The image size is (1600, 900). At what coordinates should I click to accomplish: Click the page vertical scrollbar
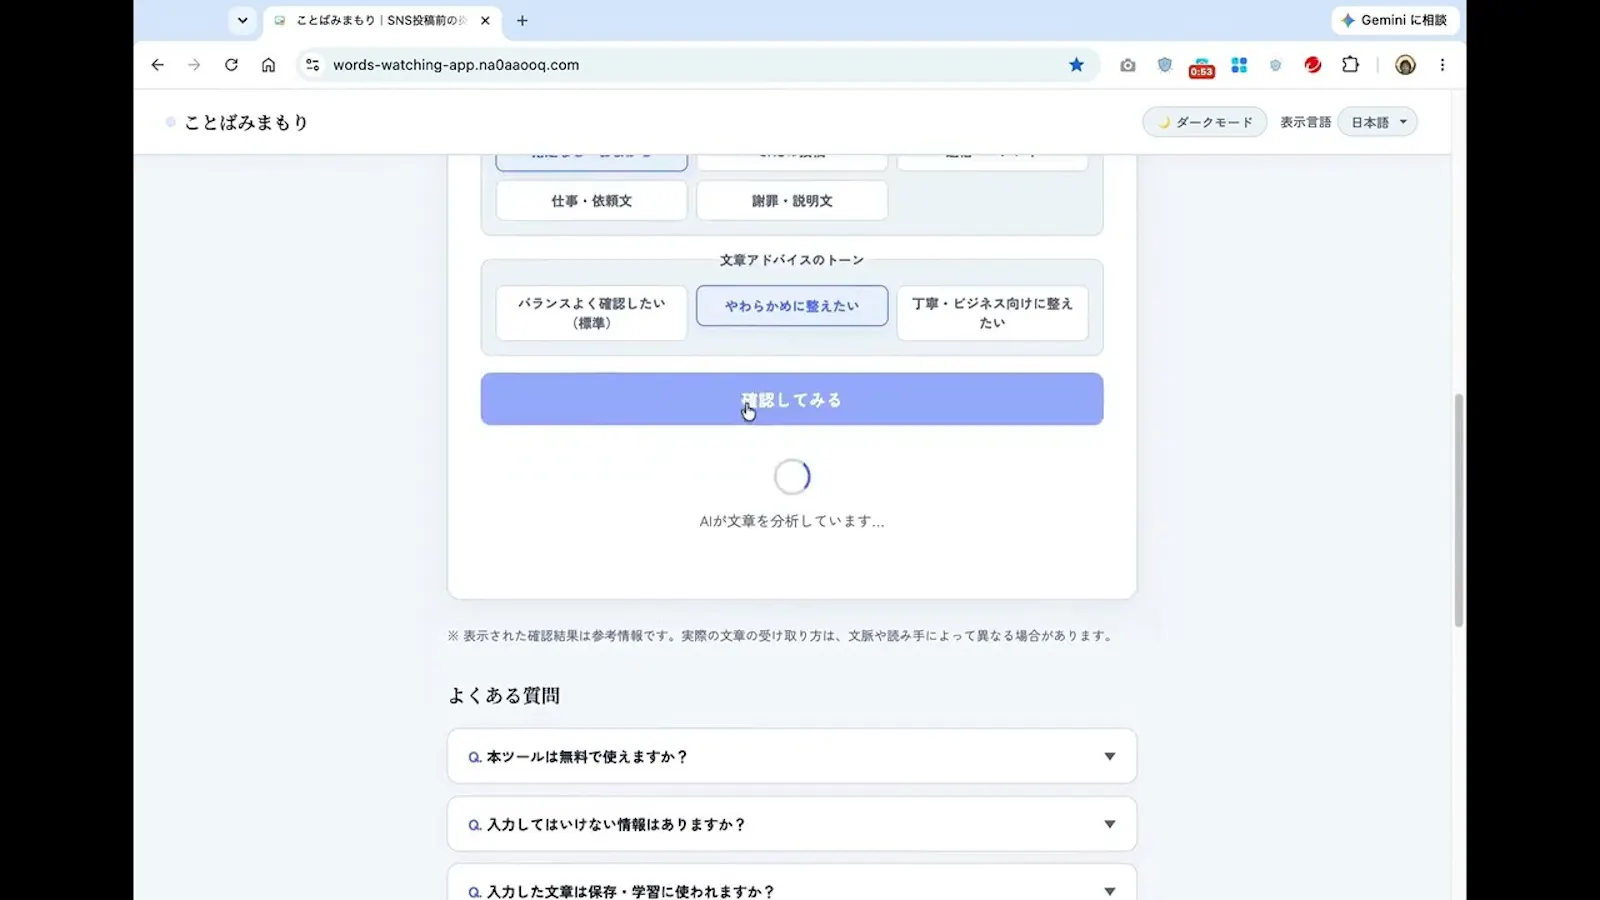tap(1459, 510)
